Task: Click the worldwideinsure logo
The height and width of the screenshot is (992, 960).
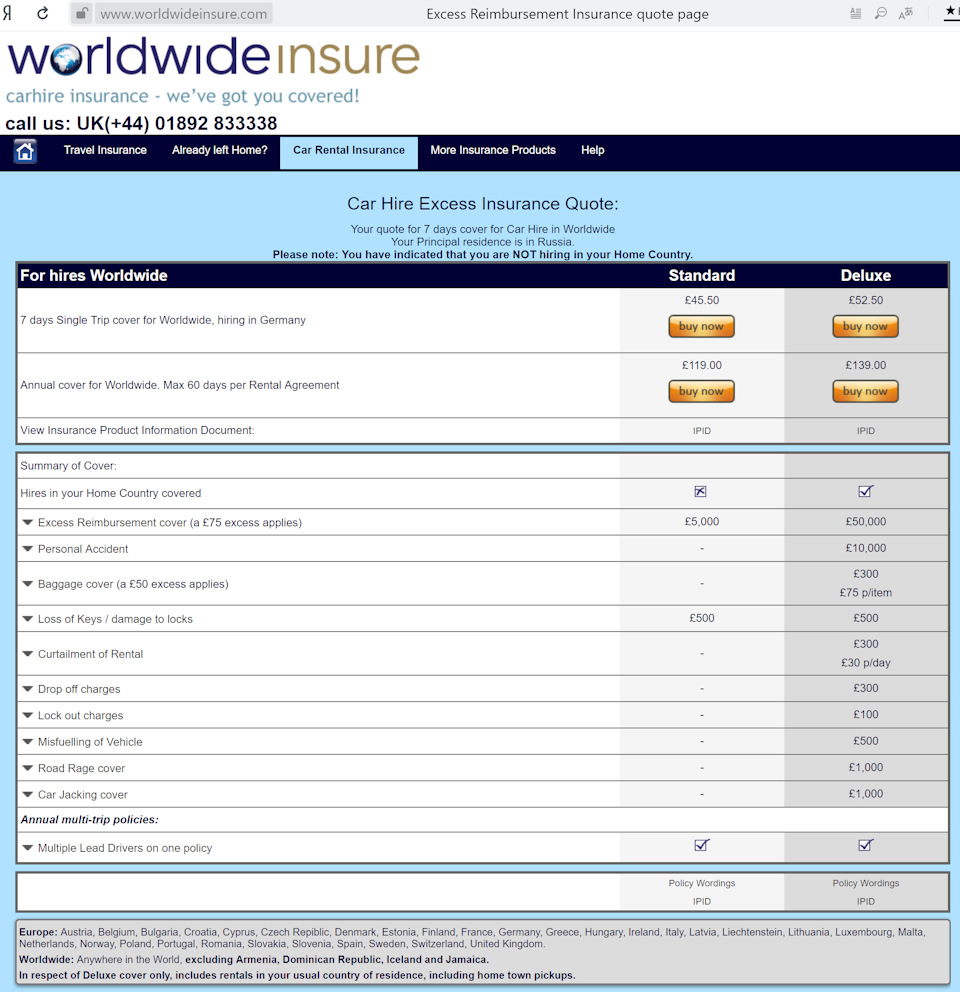Action: tap(213, 56)
